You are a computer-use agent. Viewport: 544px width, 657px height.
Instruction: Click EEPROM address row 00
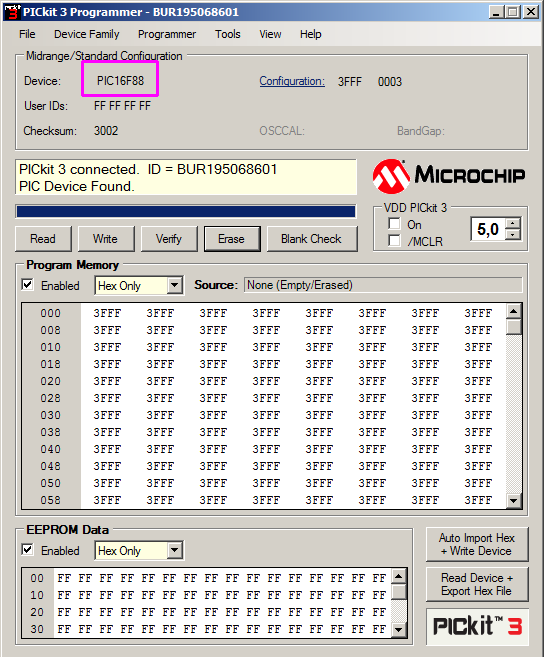pos(37,579)
